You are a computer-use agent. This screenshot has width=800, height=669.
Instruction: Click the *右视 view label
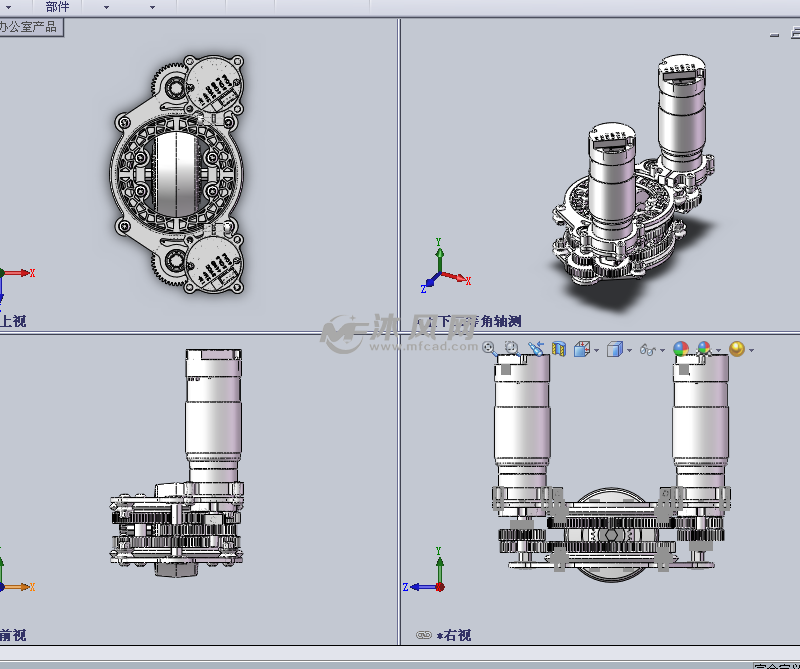point(454,635)
